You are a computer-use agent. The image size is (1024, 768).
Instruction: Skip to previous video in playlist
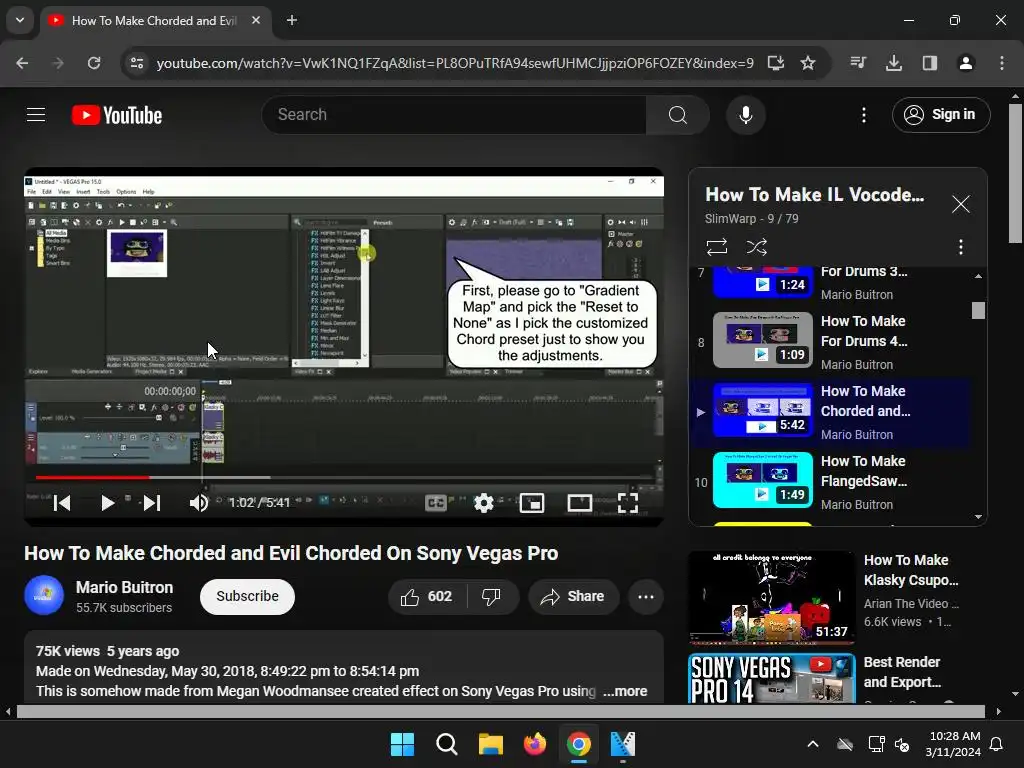click(x=62, y=503)
